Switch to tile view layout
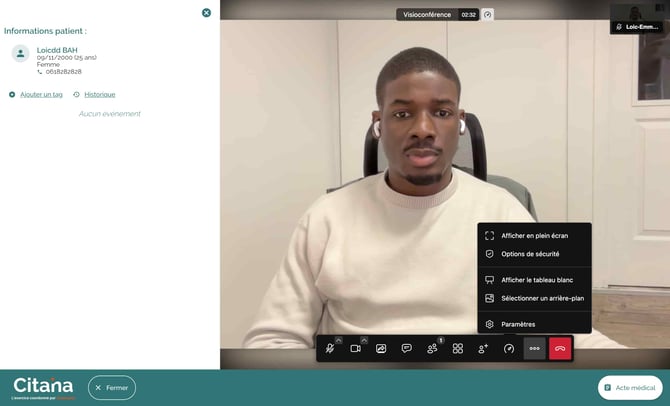The image size is (670, 406). pos(458,349)
